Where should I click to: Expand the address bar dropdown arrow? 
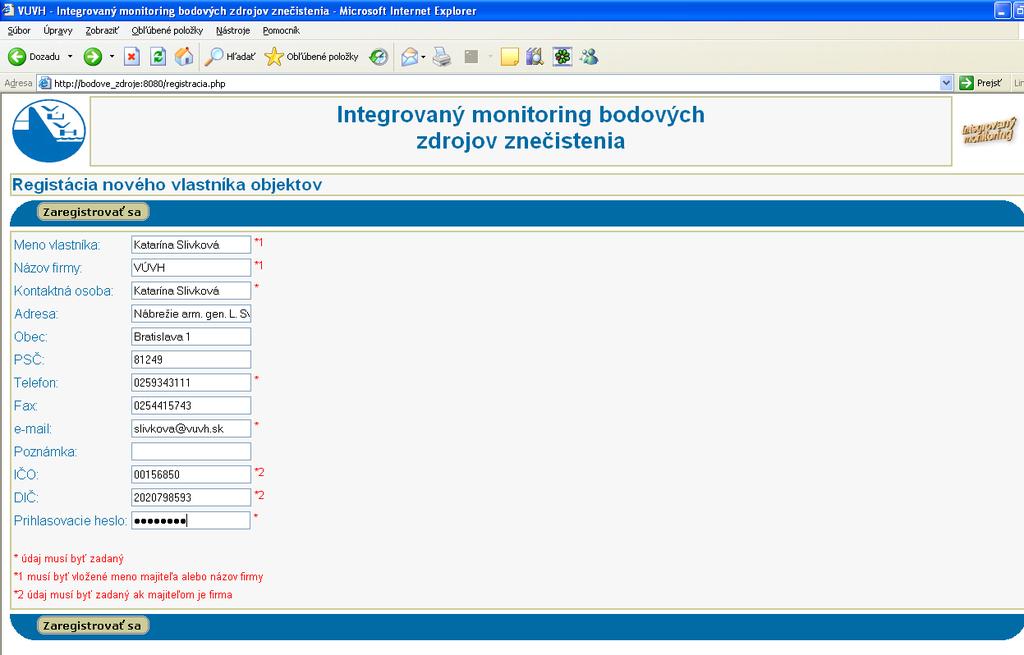pyautogui.click(x=946, y=83)
